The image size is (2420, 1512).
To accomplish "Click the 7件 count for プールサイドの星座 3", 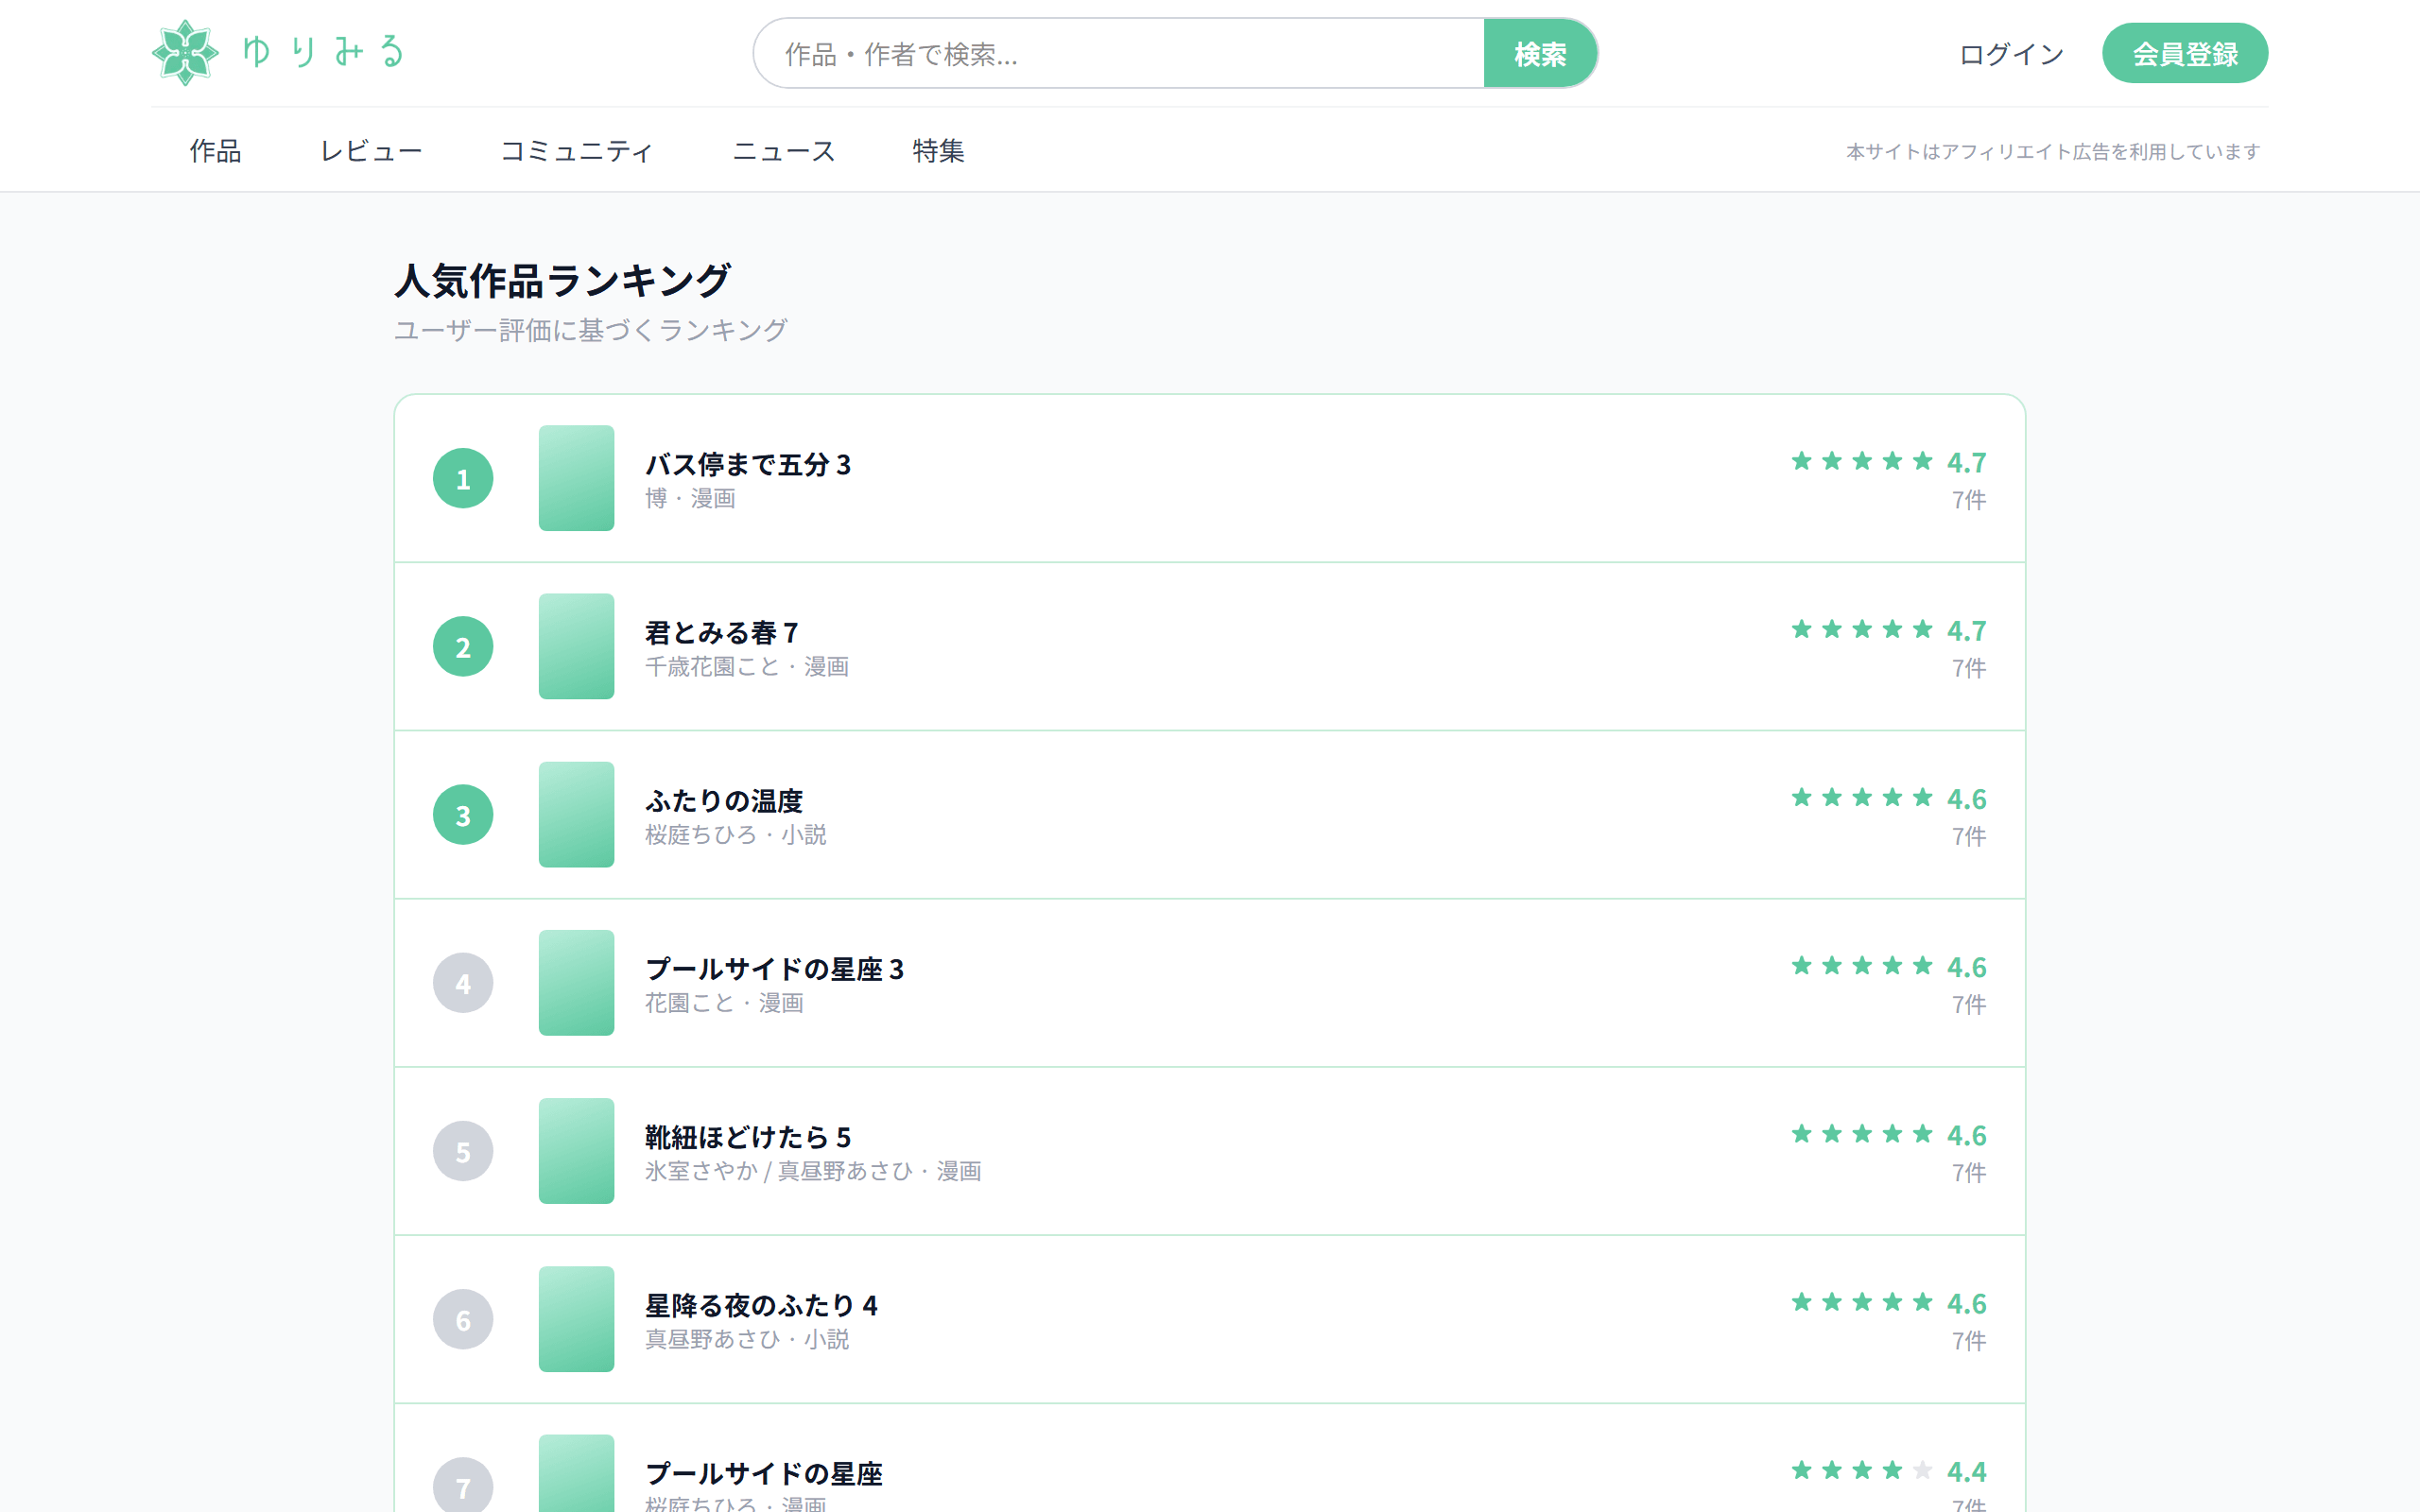I will click(1968, 1004).
